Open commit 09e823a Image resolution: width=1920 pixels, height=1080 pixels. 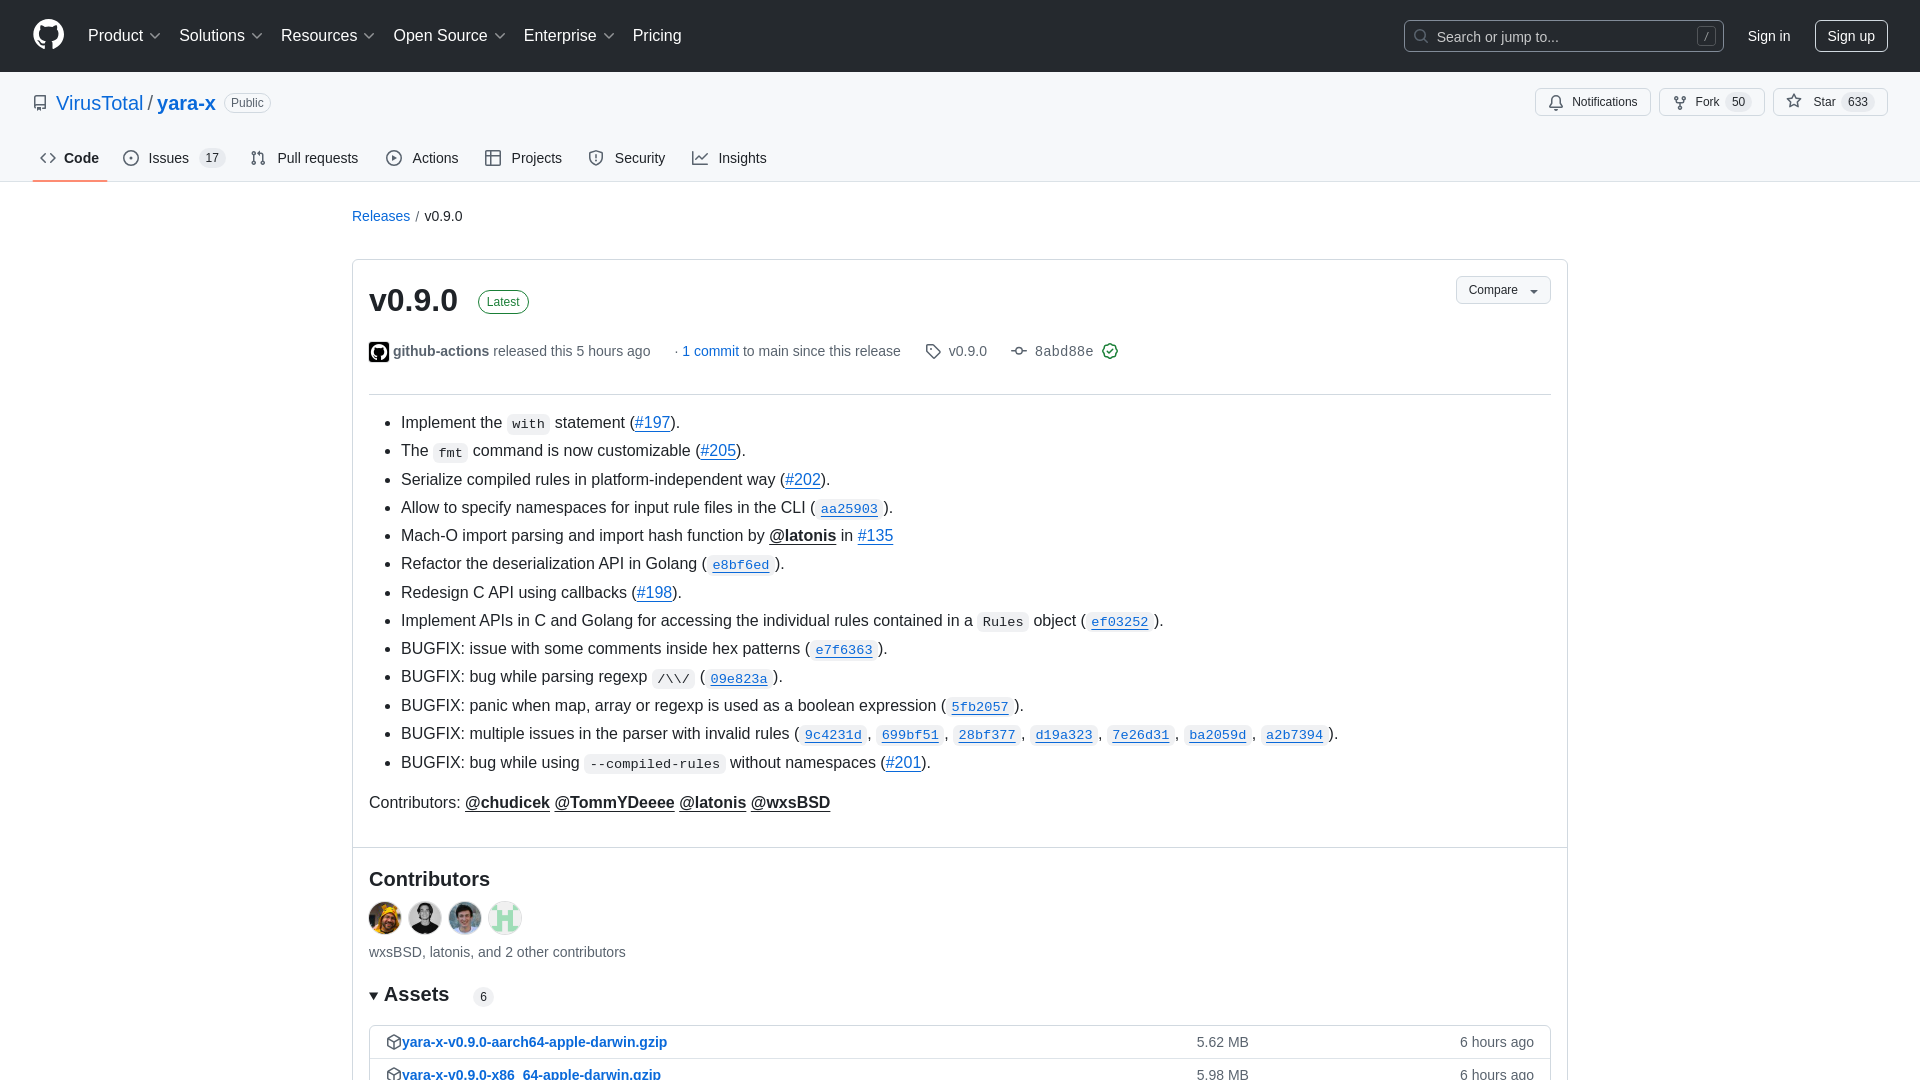739,679
